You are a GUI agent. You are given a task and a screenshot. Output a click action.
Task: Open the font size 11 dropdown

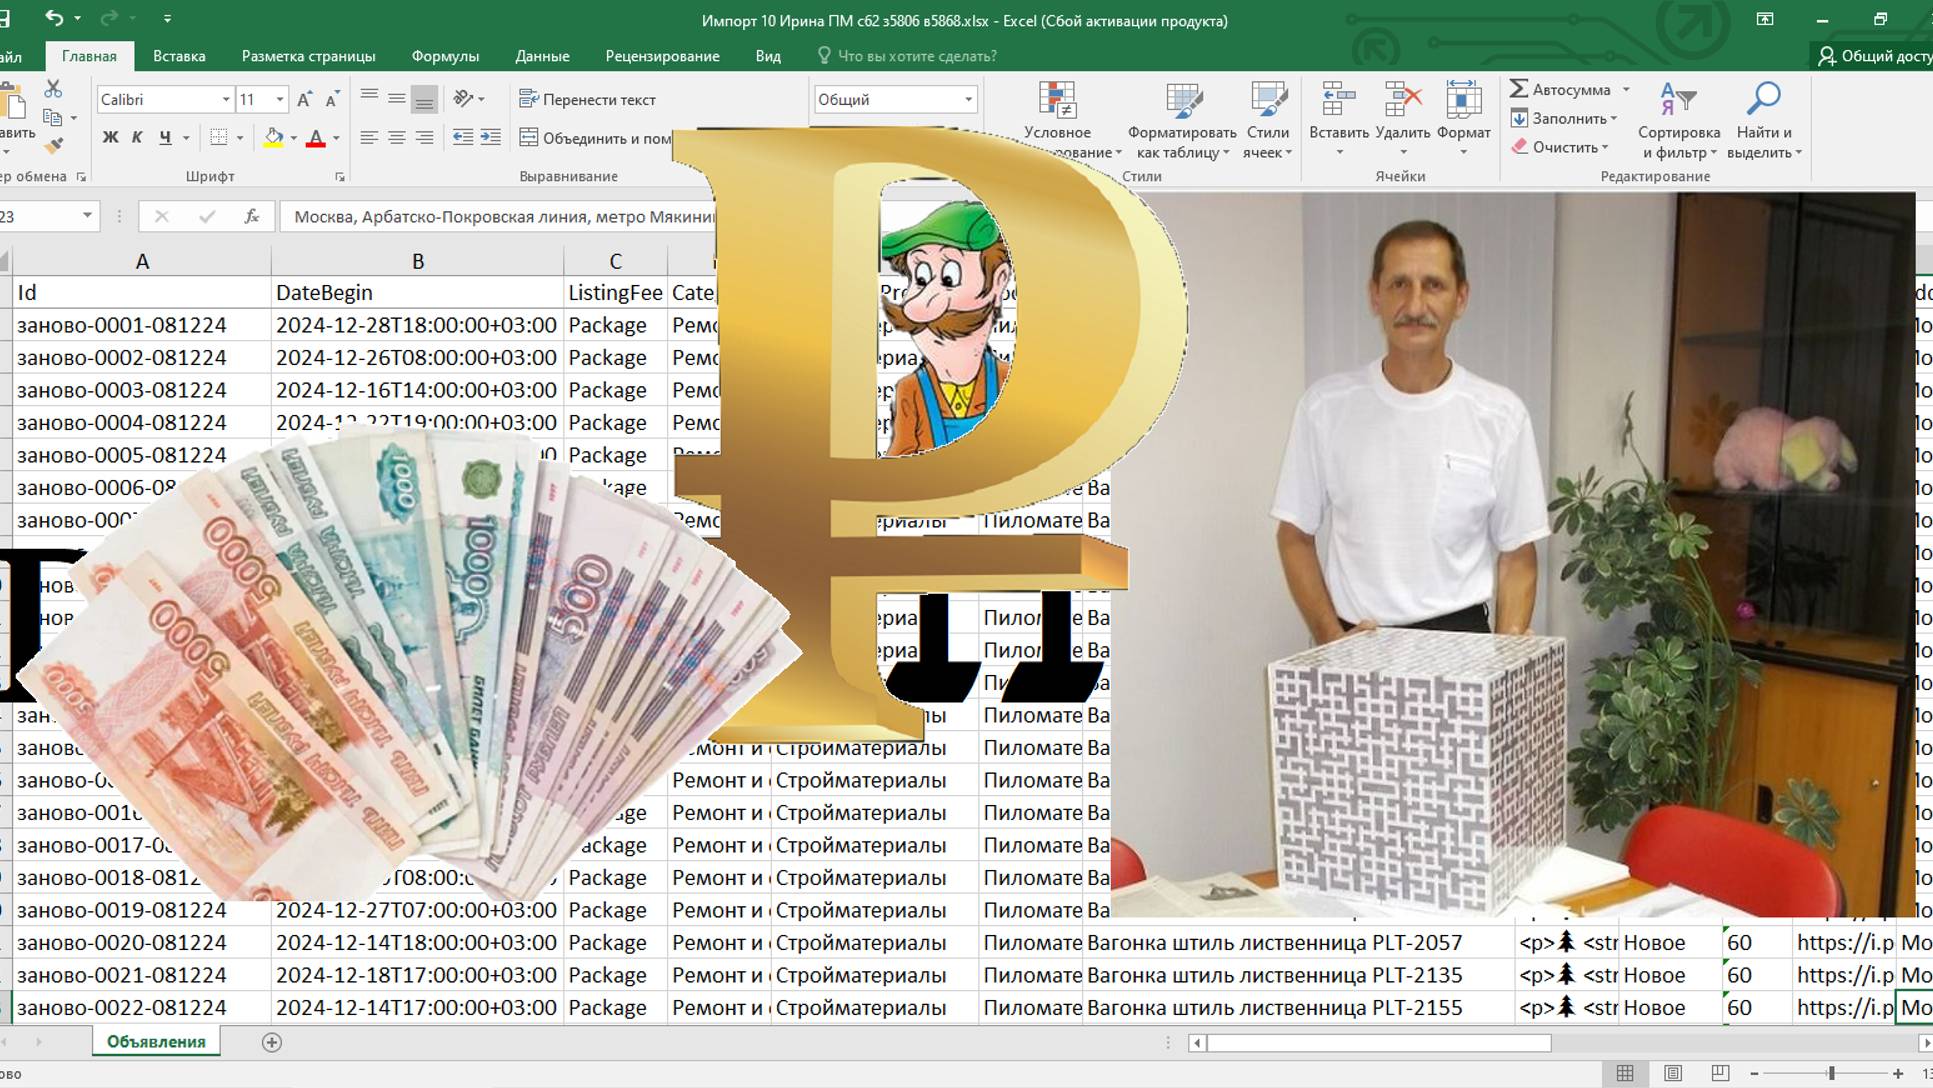(x=280, y=100)
